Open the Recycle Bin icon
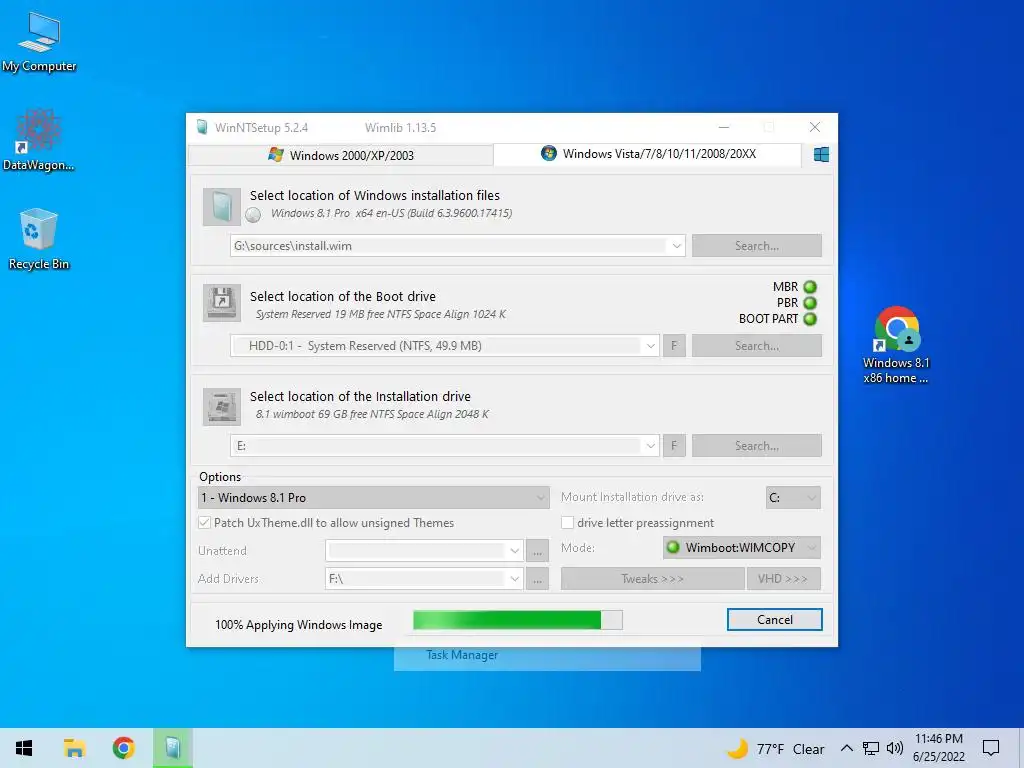This screenshot has width=1024, height=768. [x=39, y=238]
